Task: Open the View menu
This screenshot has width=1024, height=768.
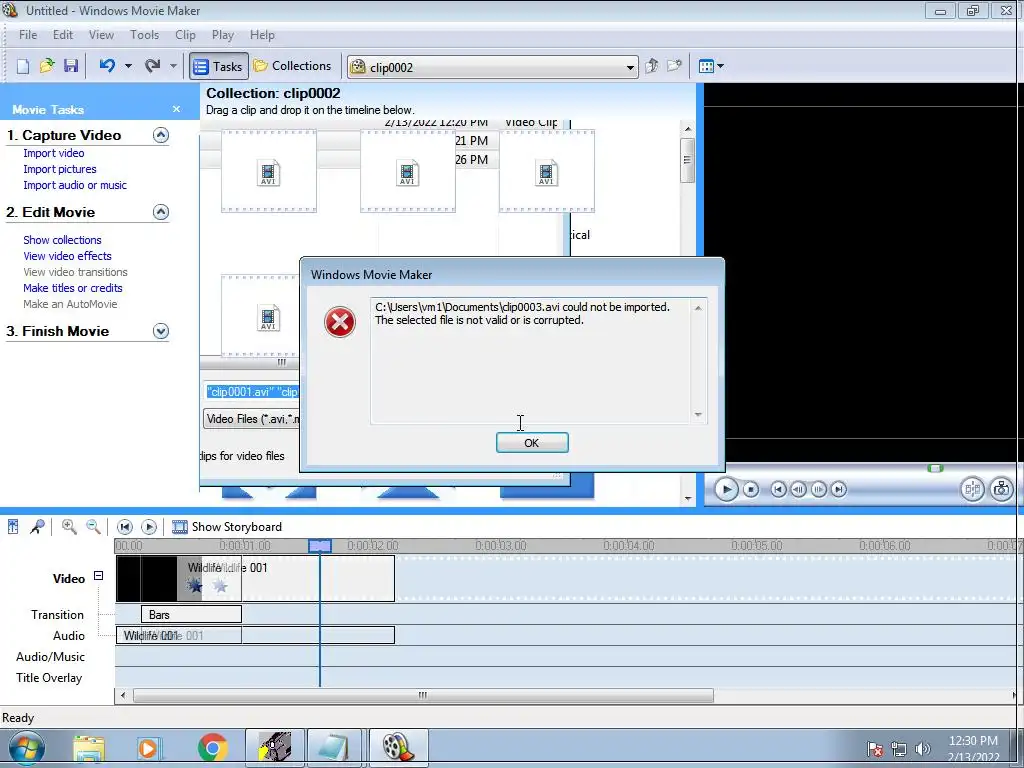Action: [x=101, y=35]
